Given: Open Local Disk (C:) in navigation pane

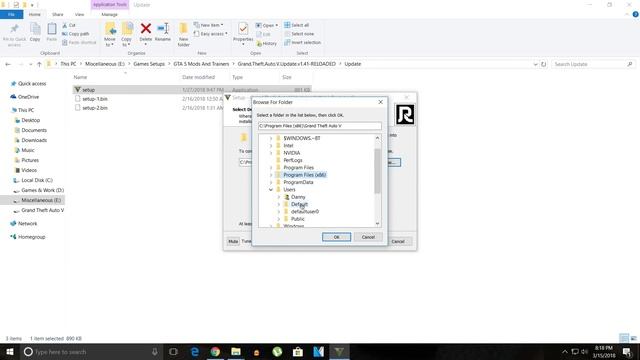Looking at the screenshot, I should (x=36, y=180).
